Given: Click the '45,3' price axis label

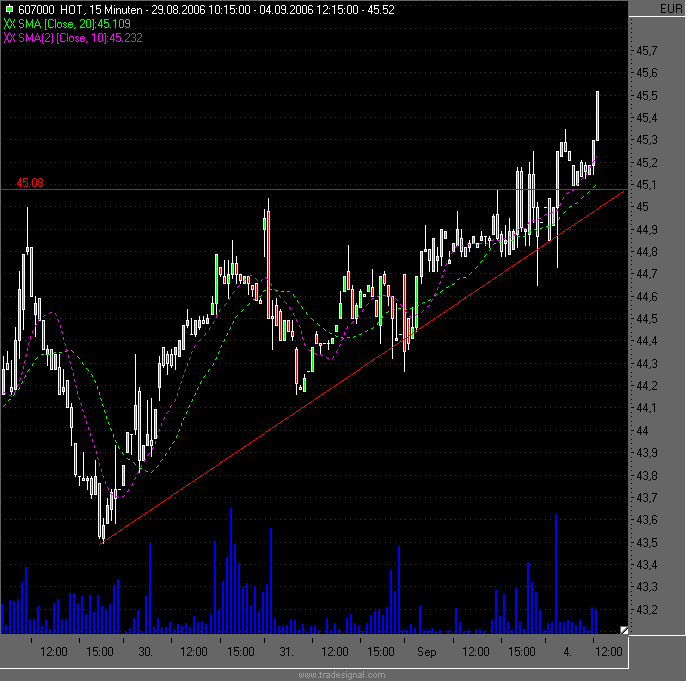Looking at the screenshot, I should tap(647, 140).
